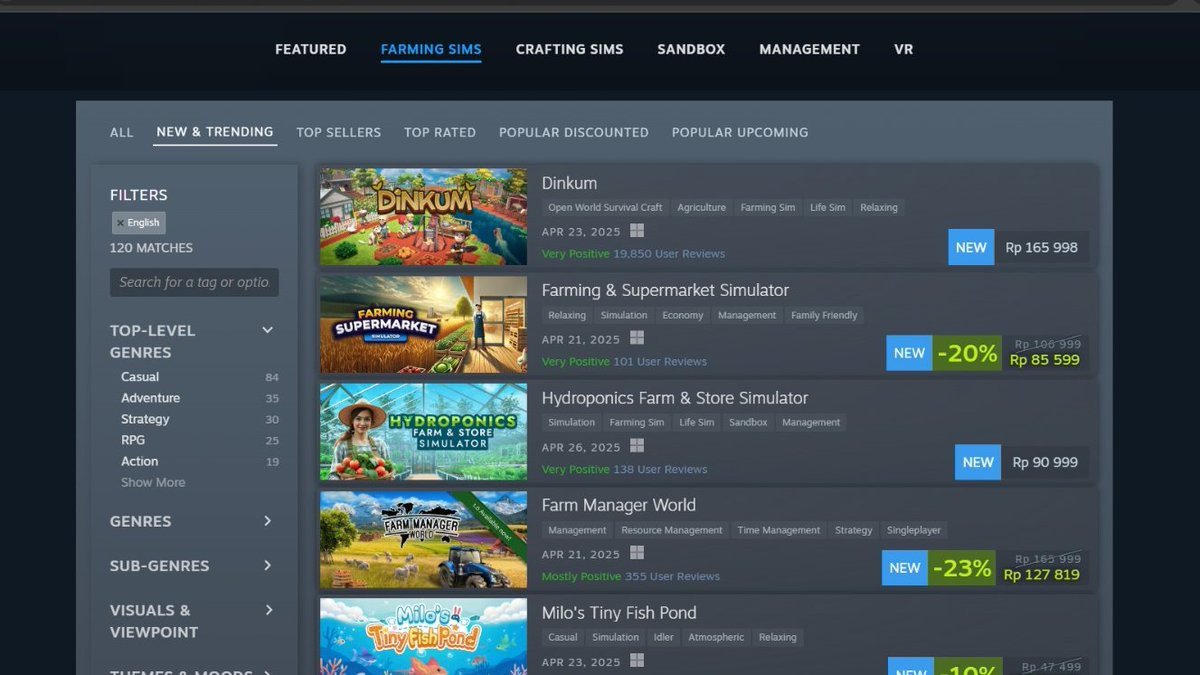Click Windows platform icon for Dinkum
Image resolution: width=1200 pixels, height=675 pixels.
(x=637, y=231)
